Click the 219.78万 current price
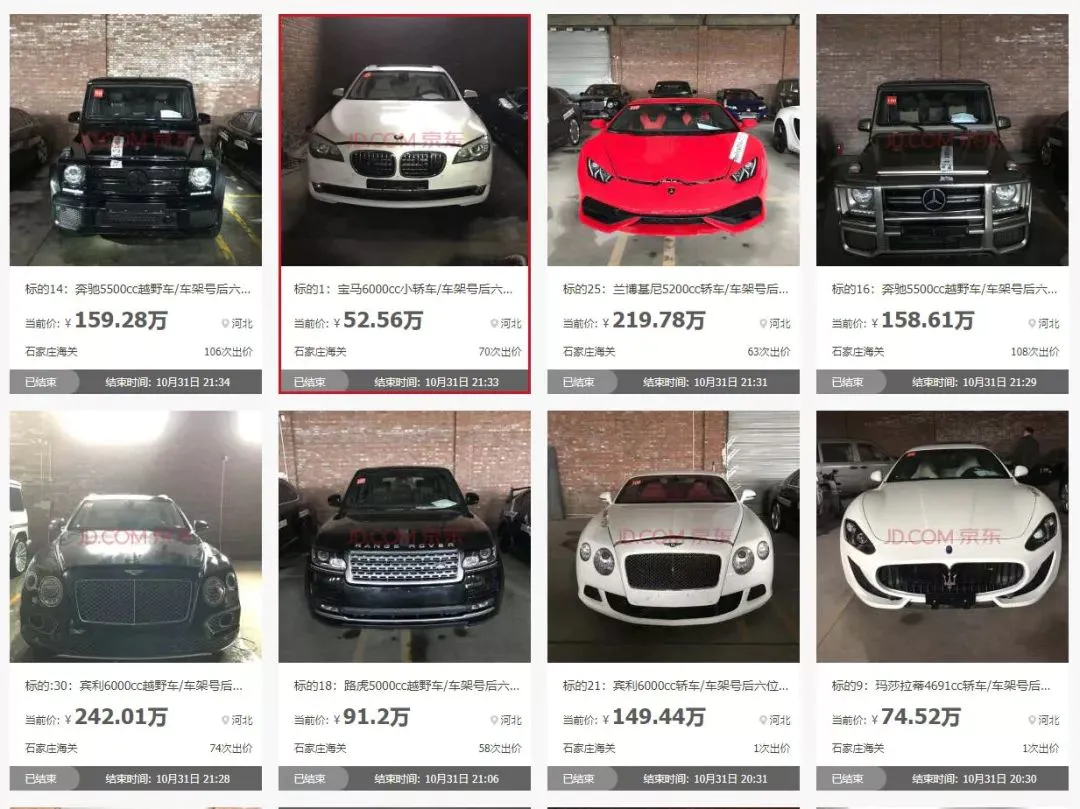Image resolution: width=1080 pixels, height=809 pixels. [658, 320]
